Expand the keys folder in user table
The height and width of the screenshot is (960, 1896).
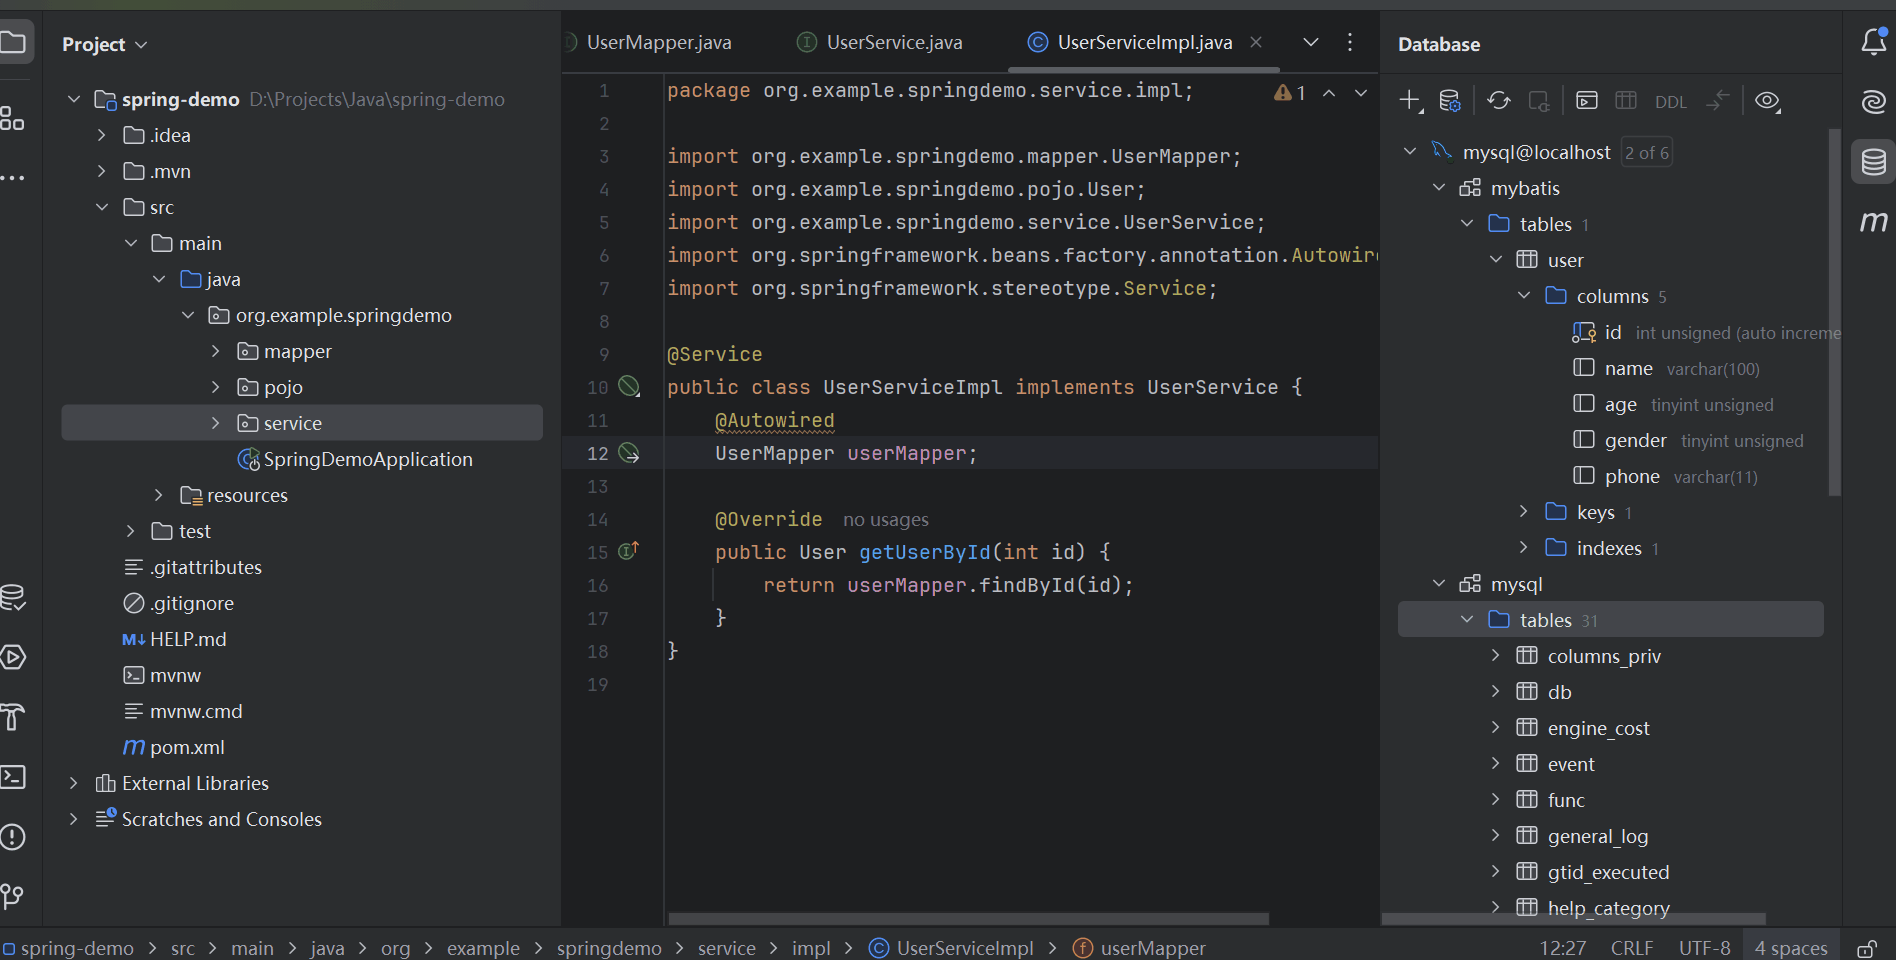coord(1523,512)
